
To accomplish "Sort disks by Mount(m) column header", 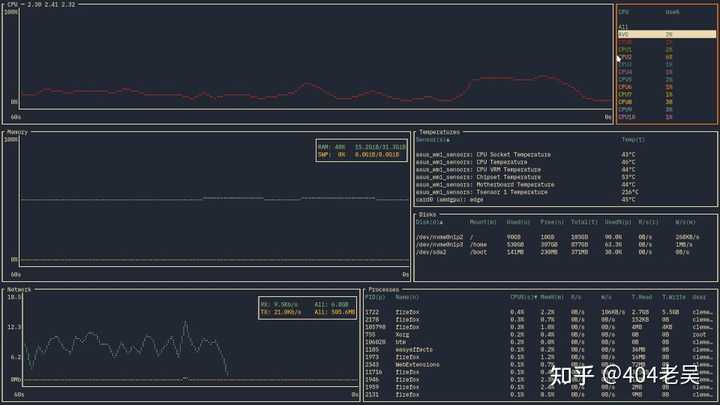I will (483, 222).
